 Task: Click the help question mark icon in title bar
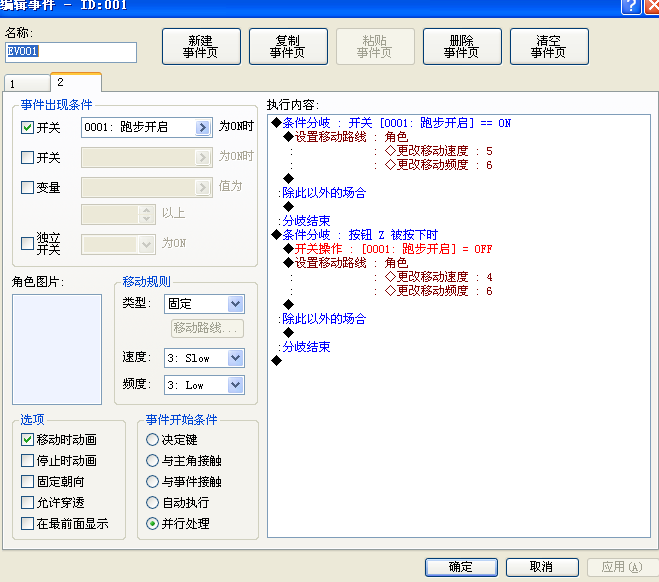(x=631, y=6)
